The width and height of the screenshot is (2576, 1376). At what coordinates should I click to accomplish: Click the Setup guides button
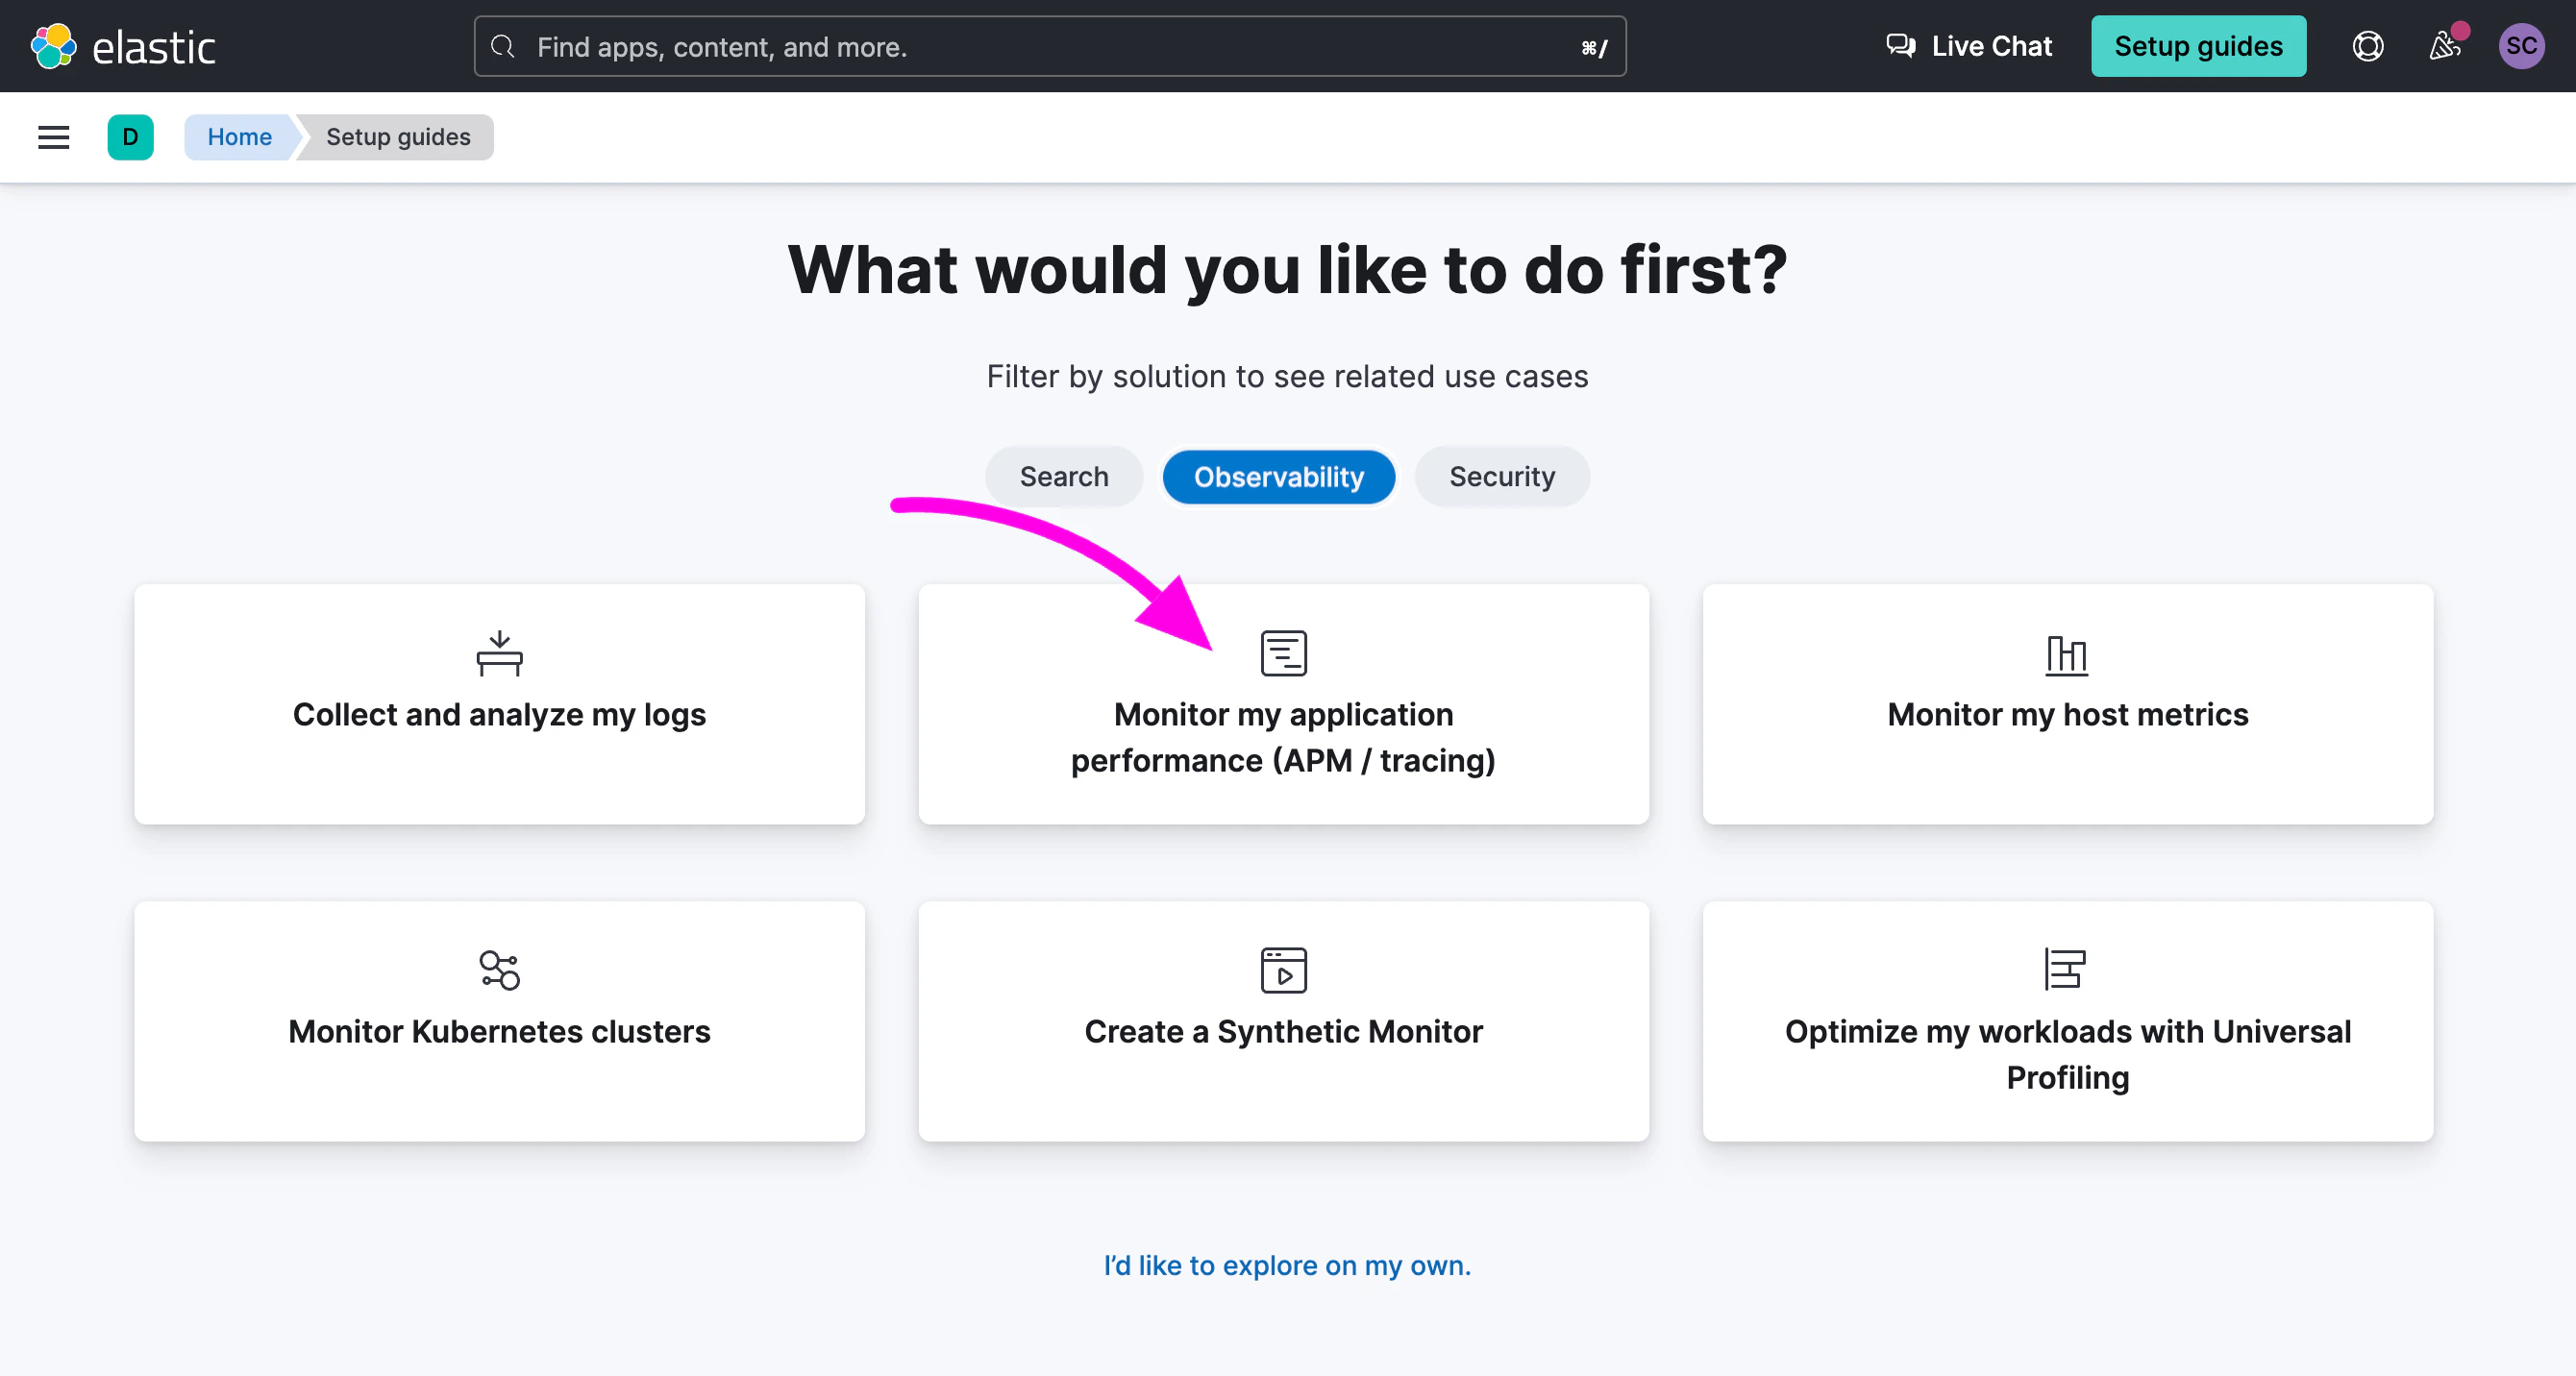tap(2198, 45)
